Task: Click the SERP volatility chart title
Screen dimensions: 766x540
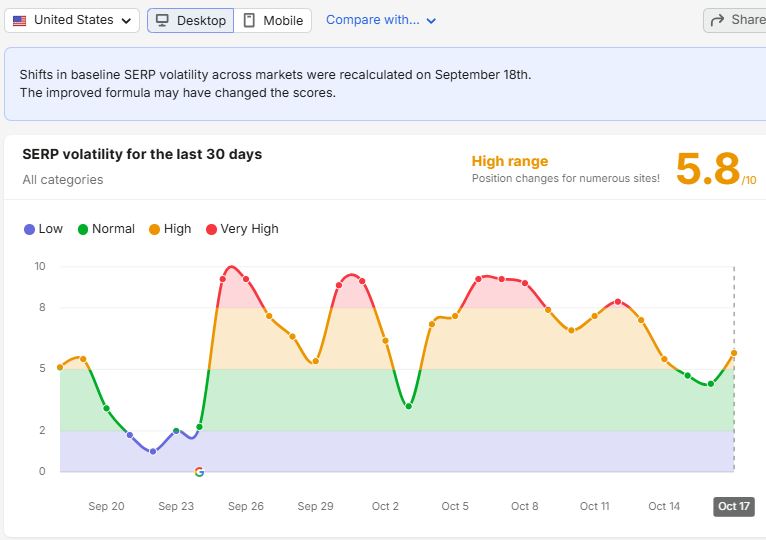Action: click(142, 154)
